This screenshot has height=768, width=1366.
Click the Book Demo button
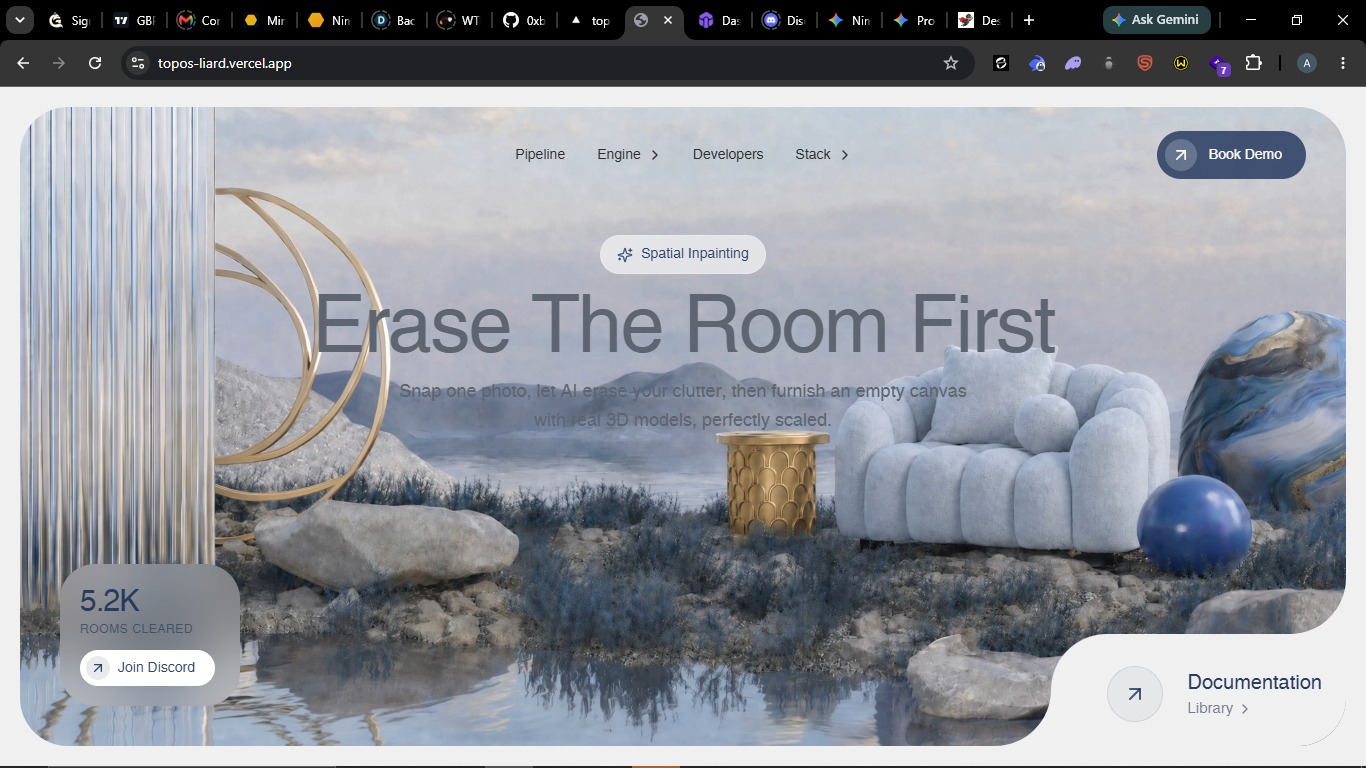[x=1231, y=155]
